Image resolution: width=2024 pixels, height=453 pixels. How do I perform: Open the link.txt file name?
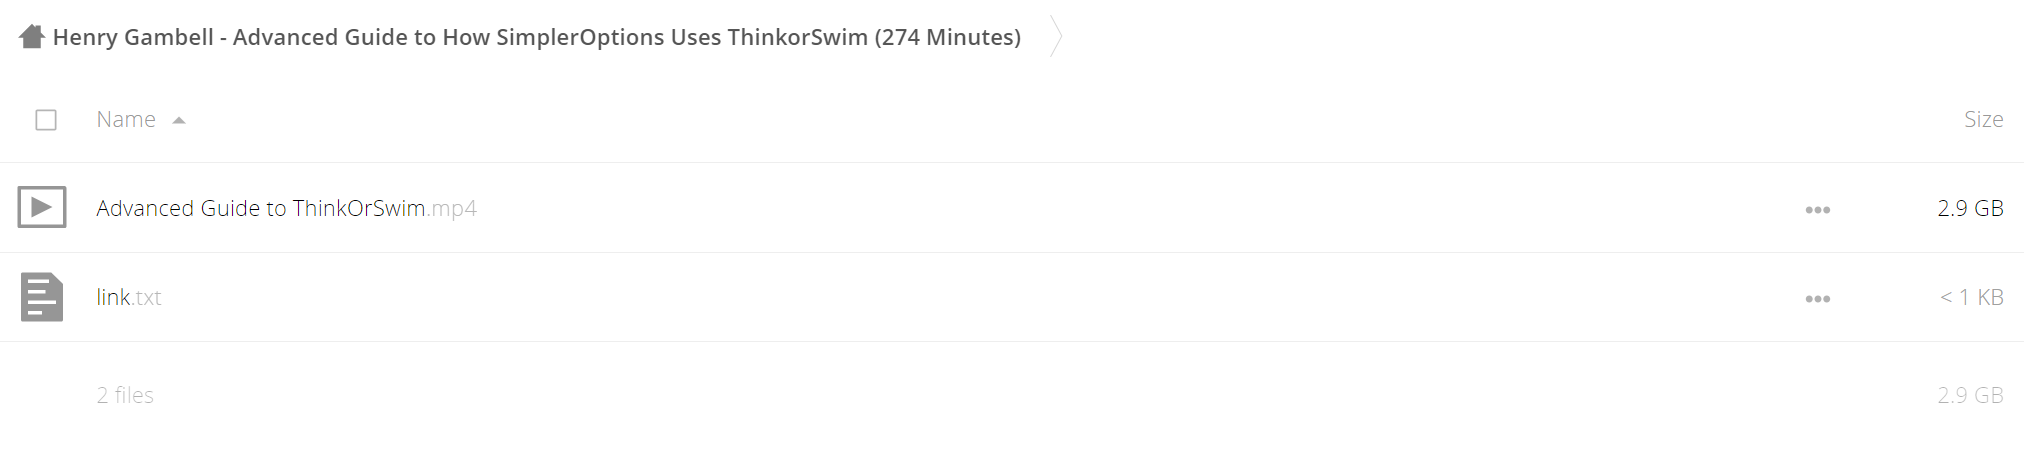pos(129,297)
